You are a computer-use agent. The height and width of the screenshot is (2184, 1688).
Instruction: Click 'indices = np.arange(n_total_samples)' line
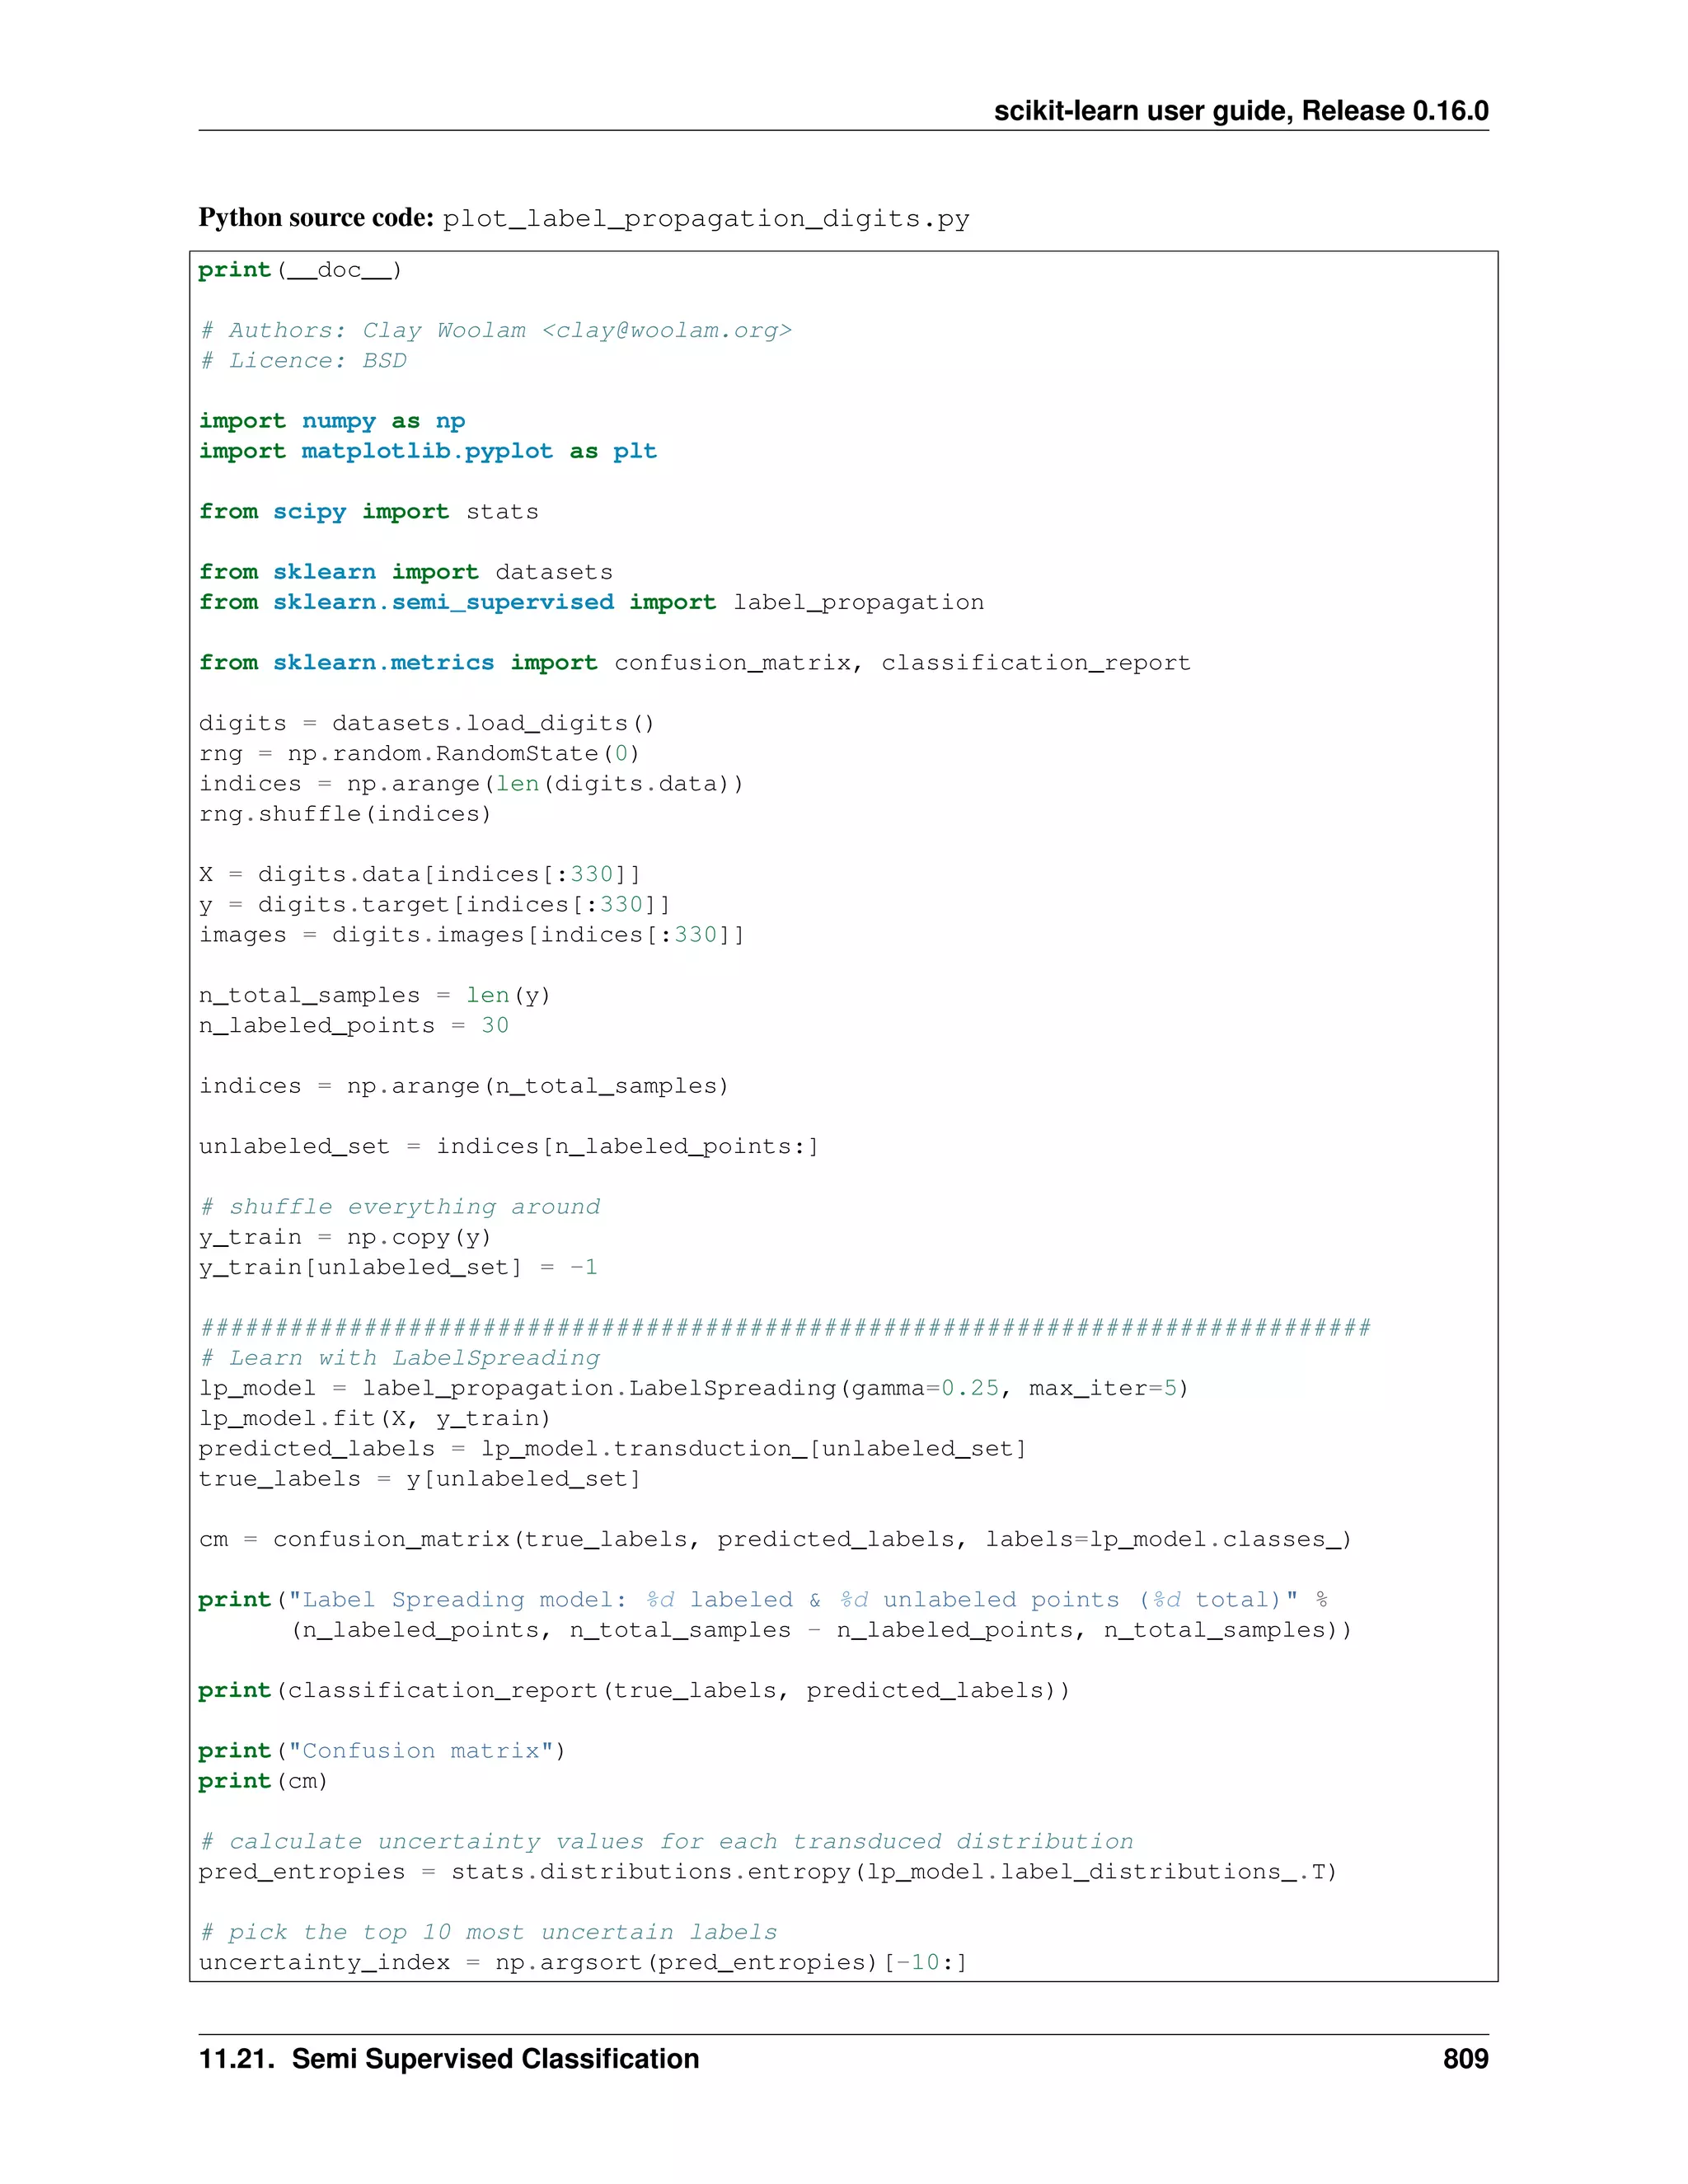[464, 1086]
